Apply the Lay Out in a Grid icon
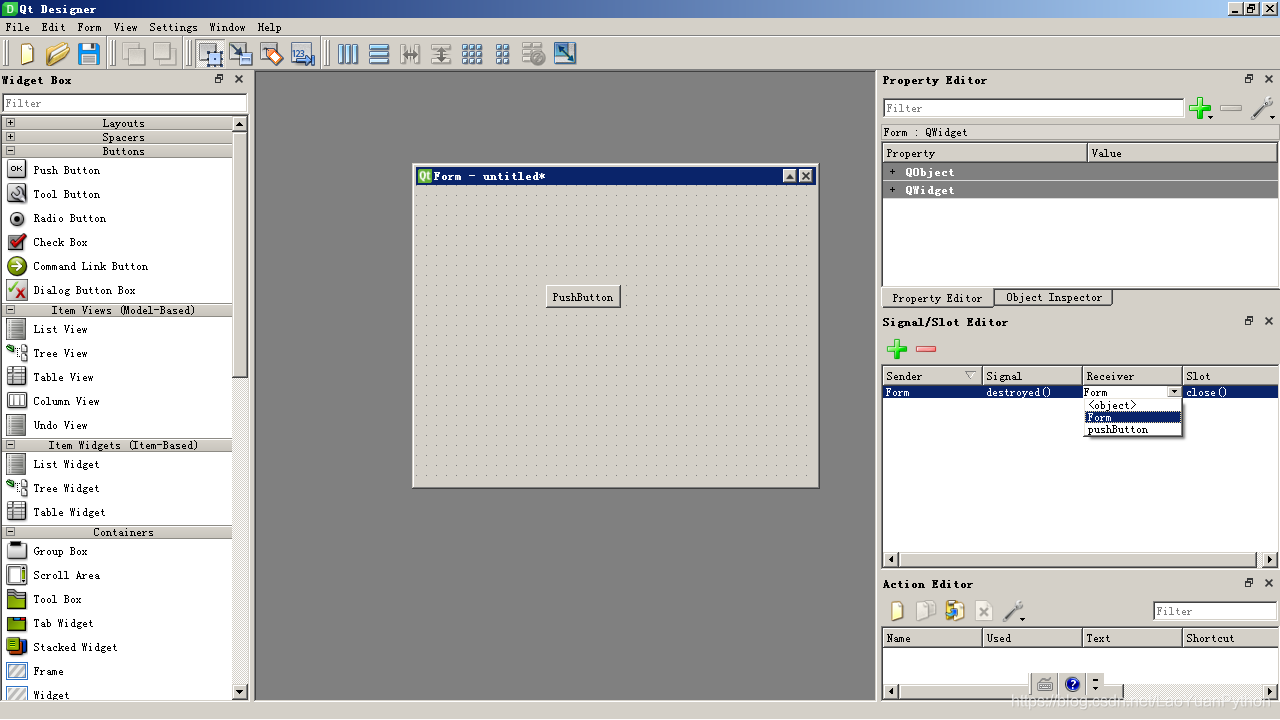Viewport: 1280px width, 720px height. point(472,54)
